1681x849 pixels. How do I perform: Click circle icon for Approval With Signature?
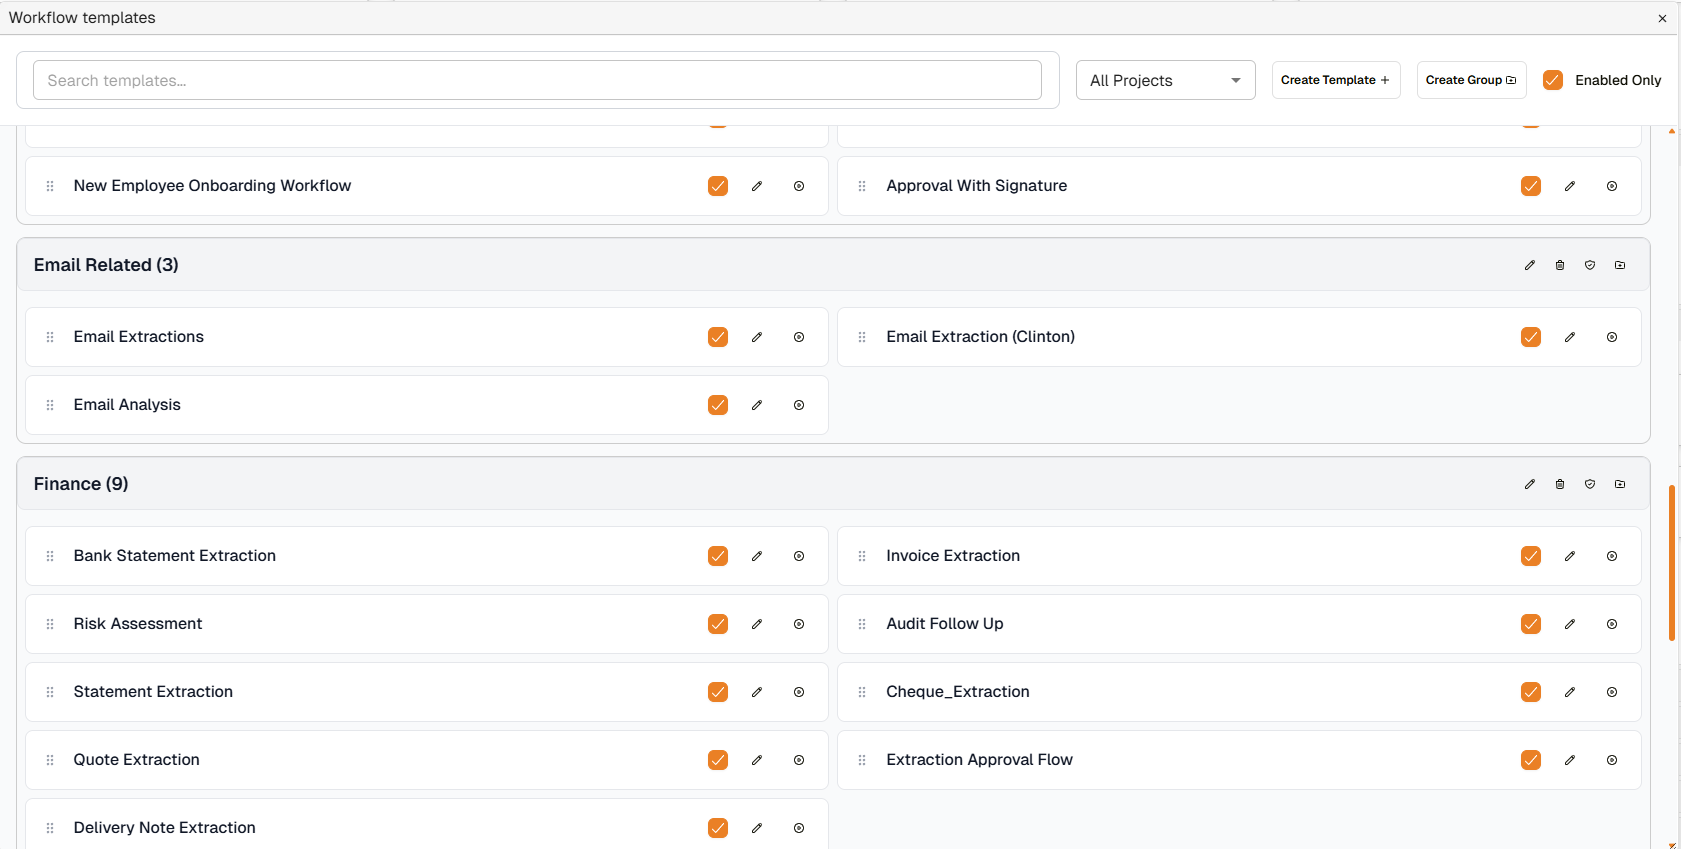pos(1612,186)
